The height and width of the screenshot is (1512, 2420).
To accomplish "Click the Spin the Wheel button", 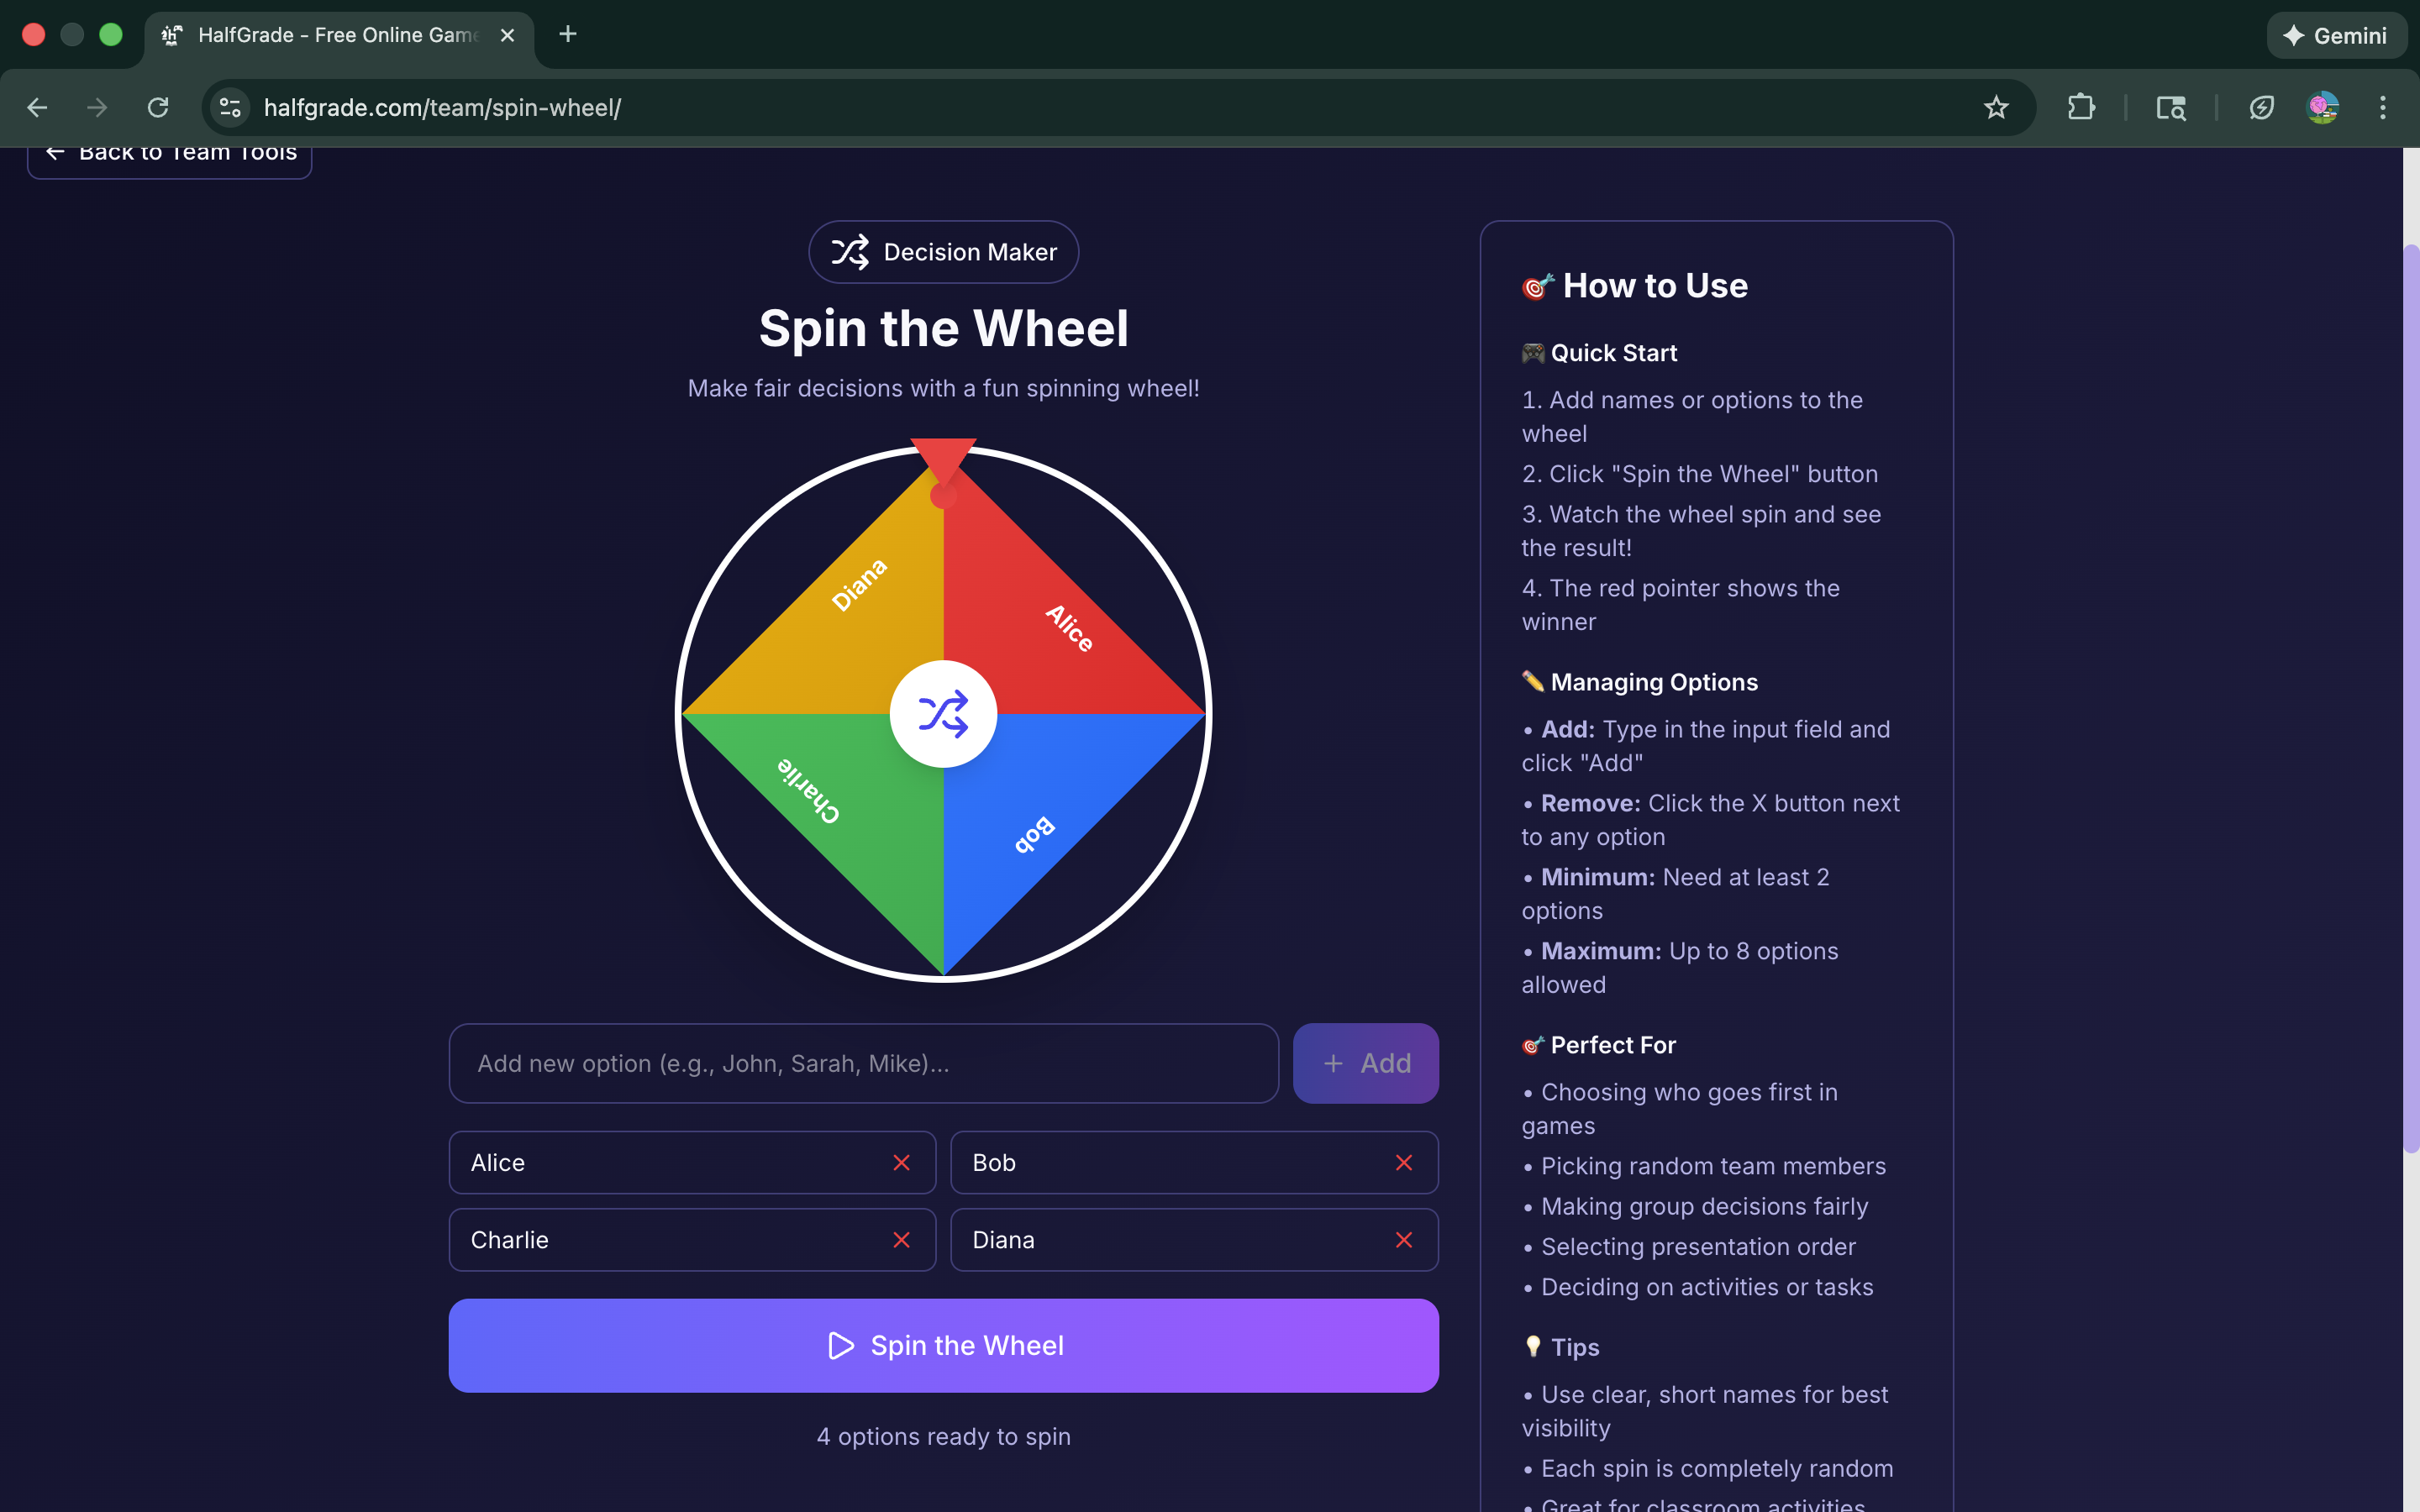I will click(943, 1345).
